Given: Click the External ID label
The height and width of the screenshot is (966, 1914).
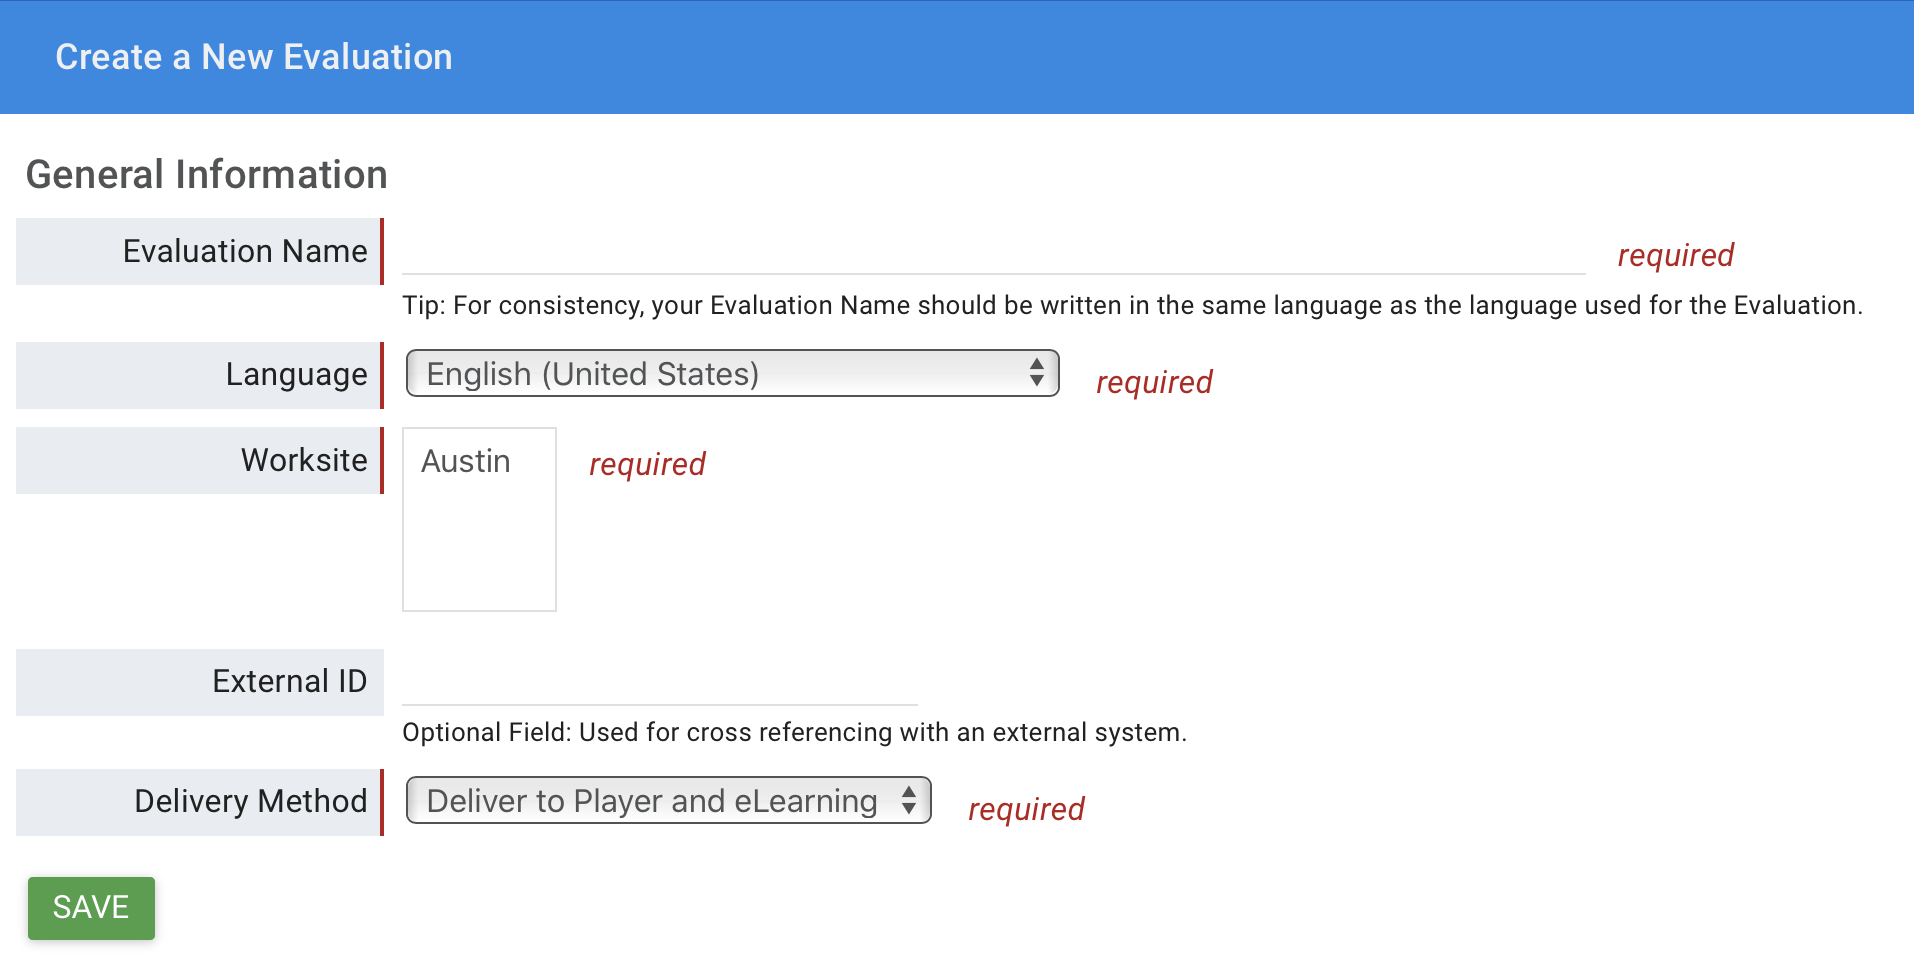Looking at the screenshot, I should [x=289, y=681].
